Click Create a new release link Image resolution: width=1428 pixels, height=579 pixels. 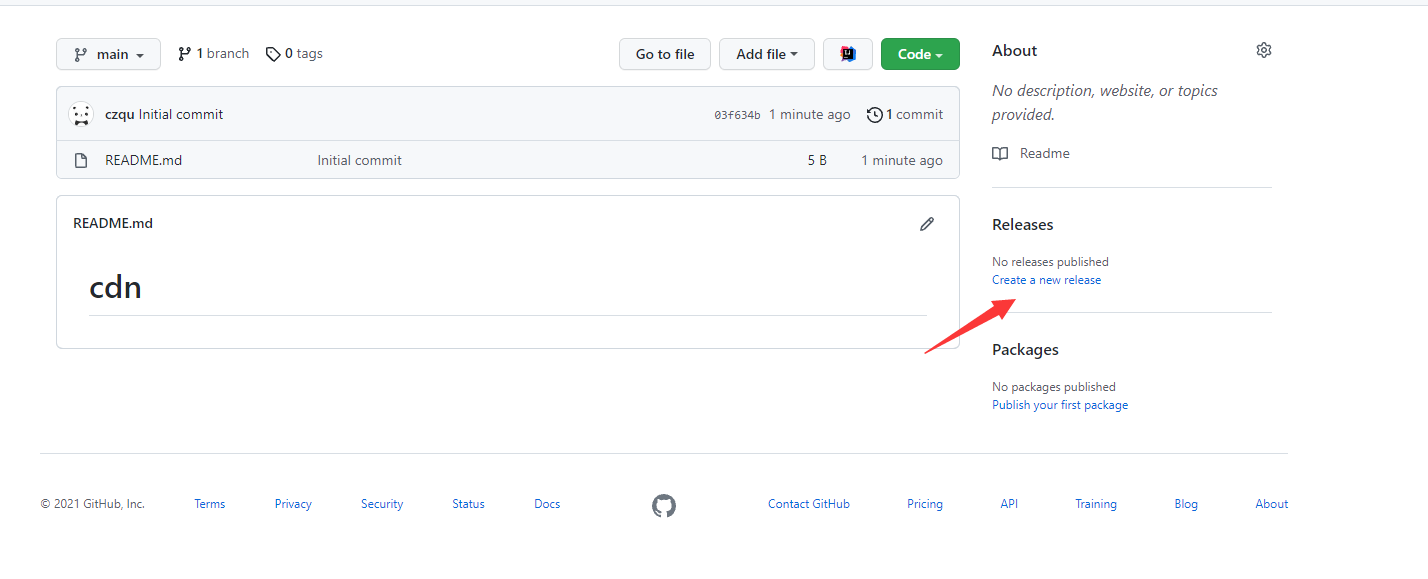[x=1046, y=280]
